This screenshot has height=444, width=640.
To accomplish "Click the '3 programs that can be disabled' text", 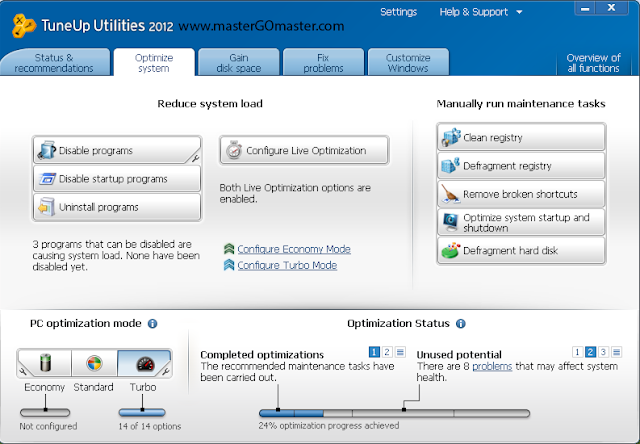I will 116,255.
